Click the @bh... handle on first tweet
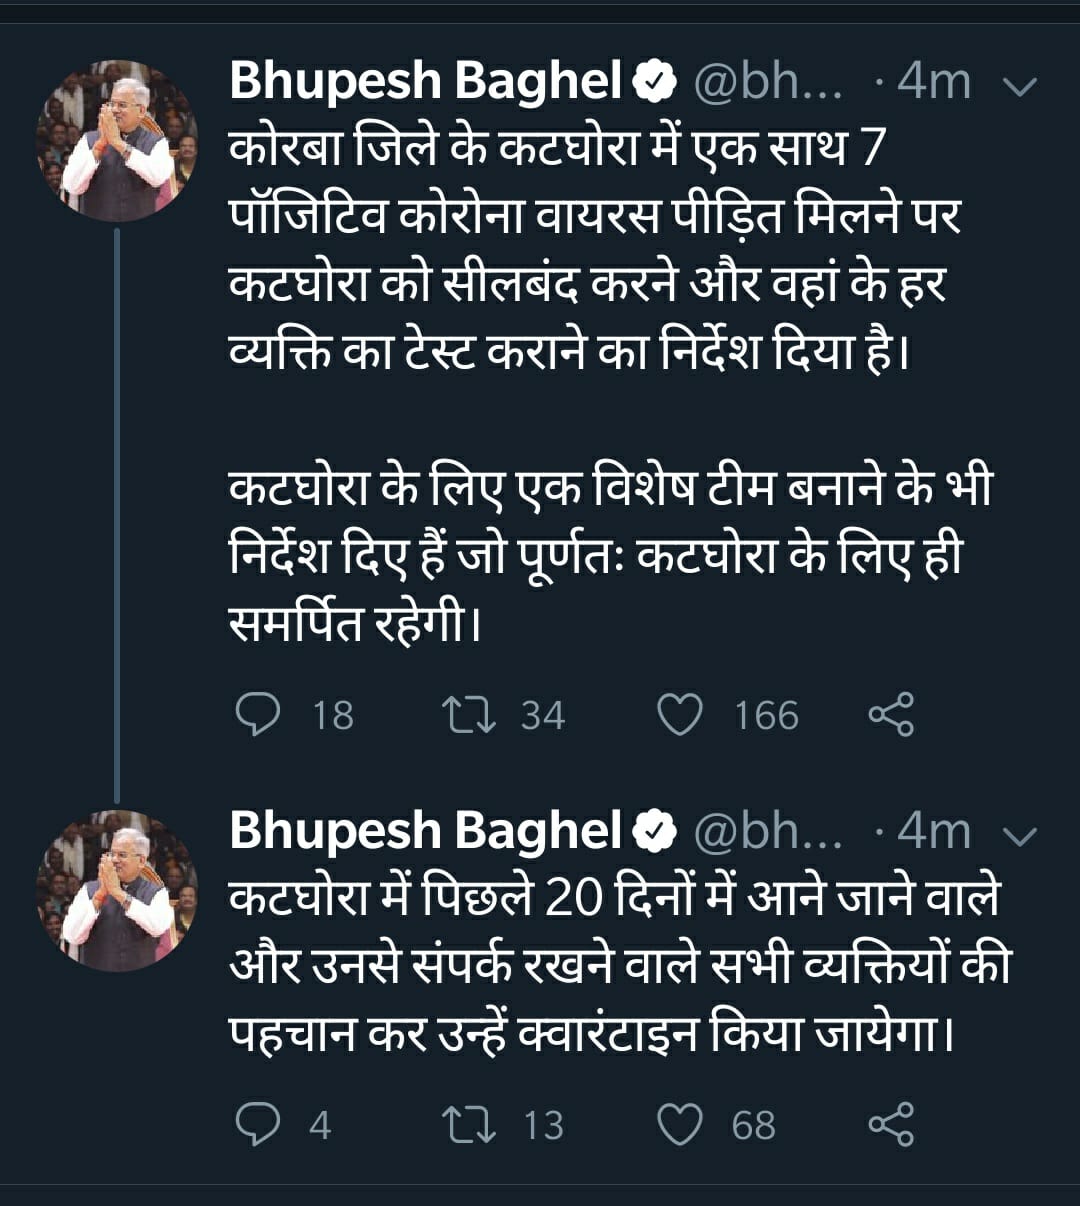The width and height of the screenshot is (1080, 1206). pos(768,82)
